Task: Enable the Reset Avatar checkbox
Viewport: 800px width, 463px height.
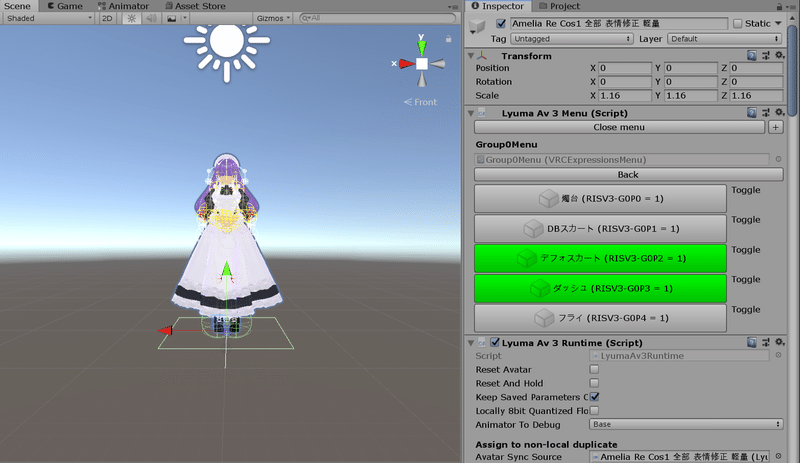Action: coord(594,369)
